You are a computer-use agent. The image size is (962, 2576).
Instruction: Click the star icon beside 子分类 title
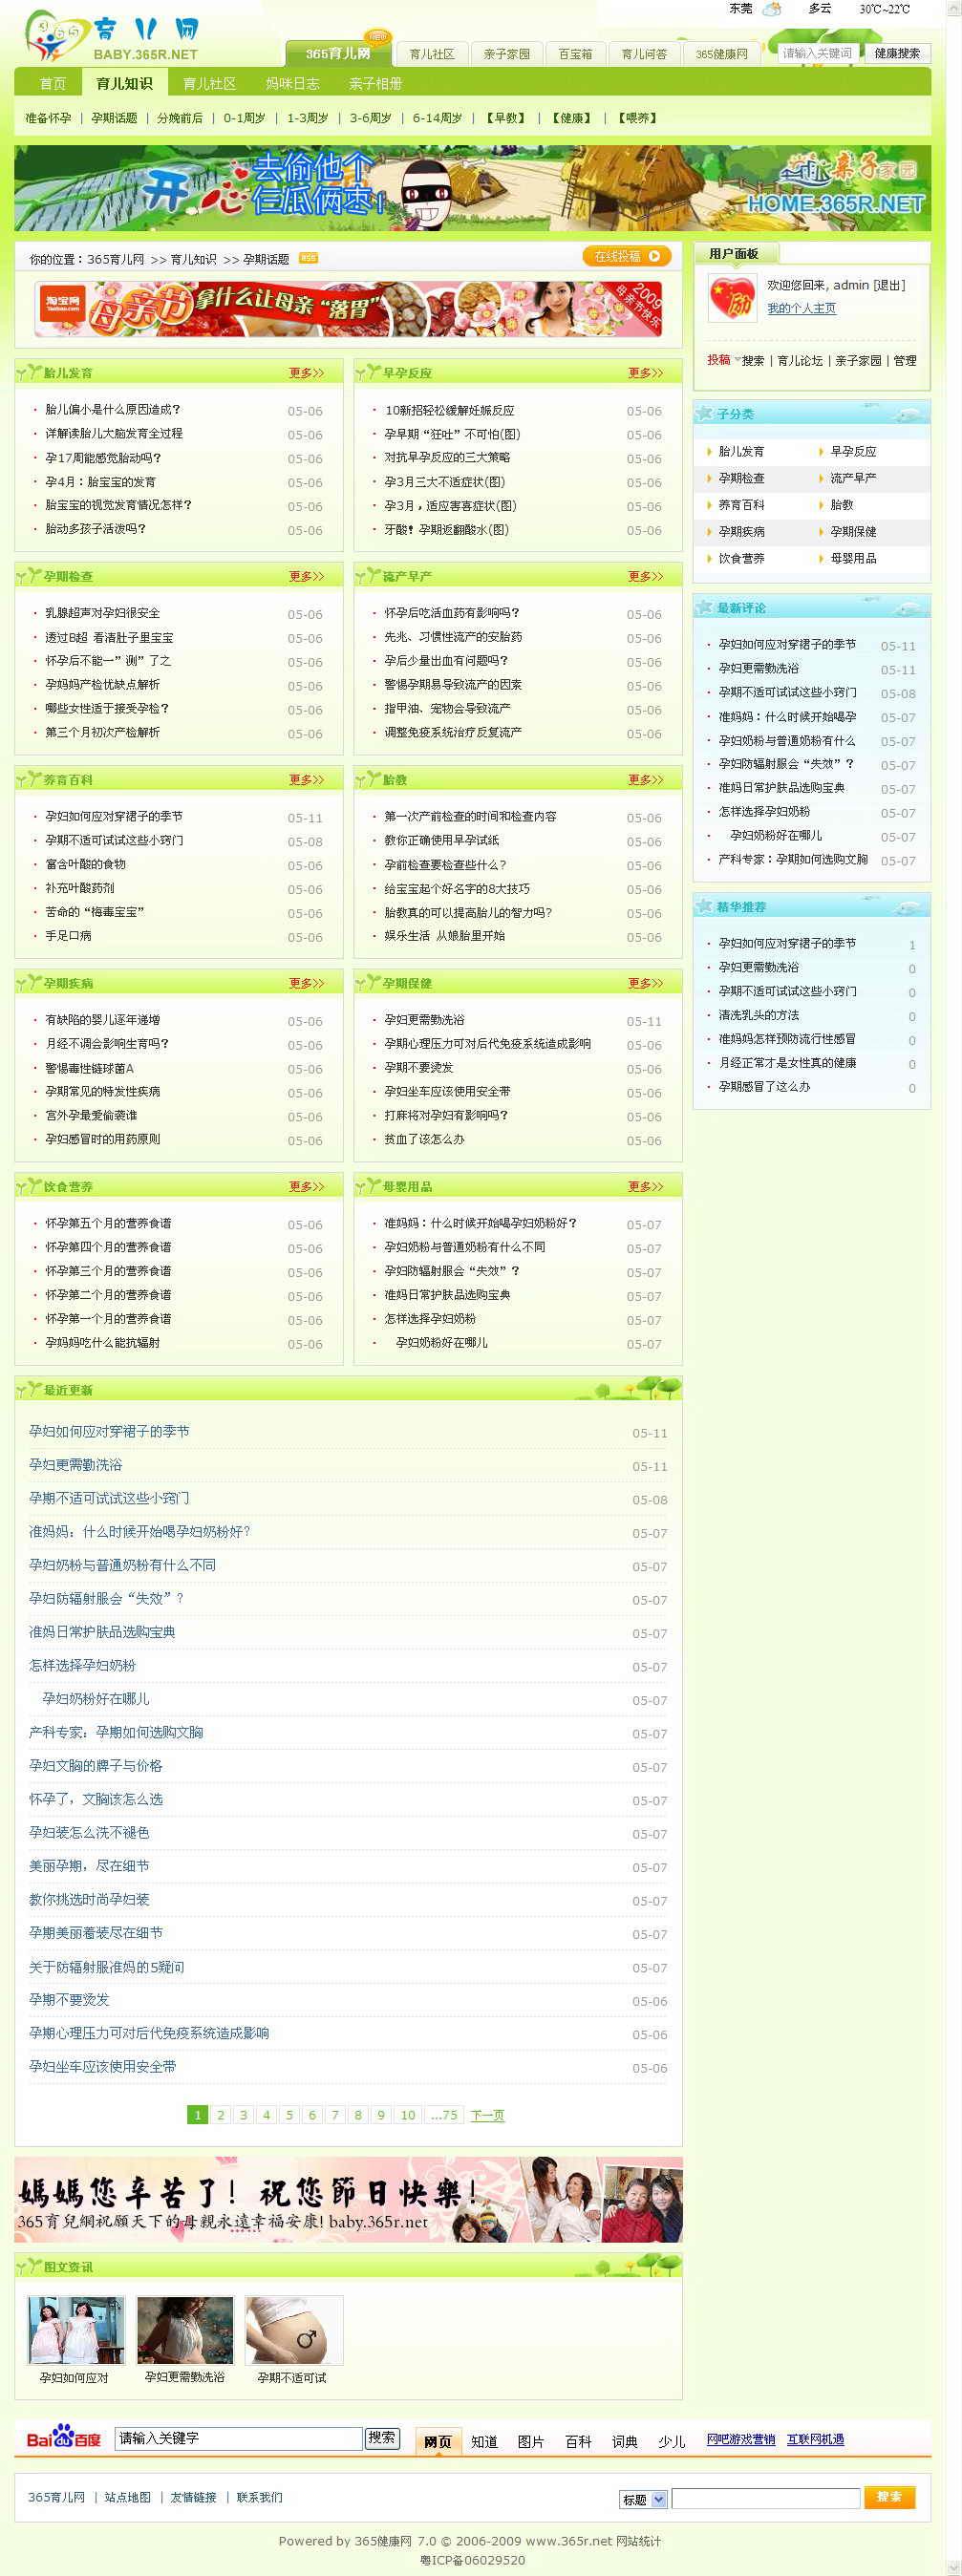pos(704,413)
